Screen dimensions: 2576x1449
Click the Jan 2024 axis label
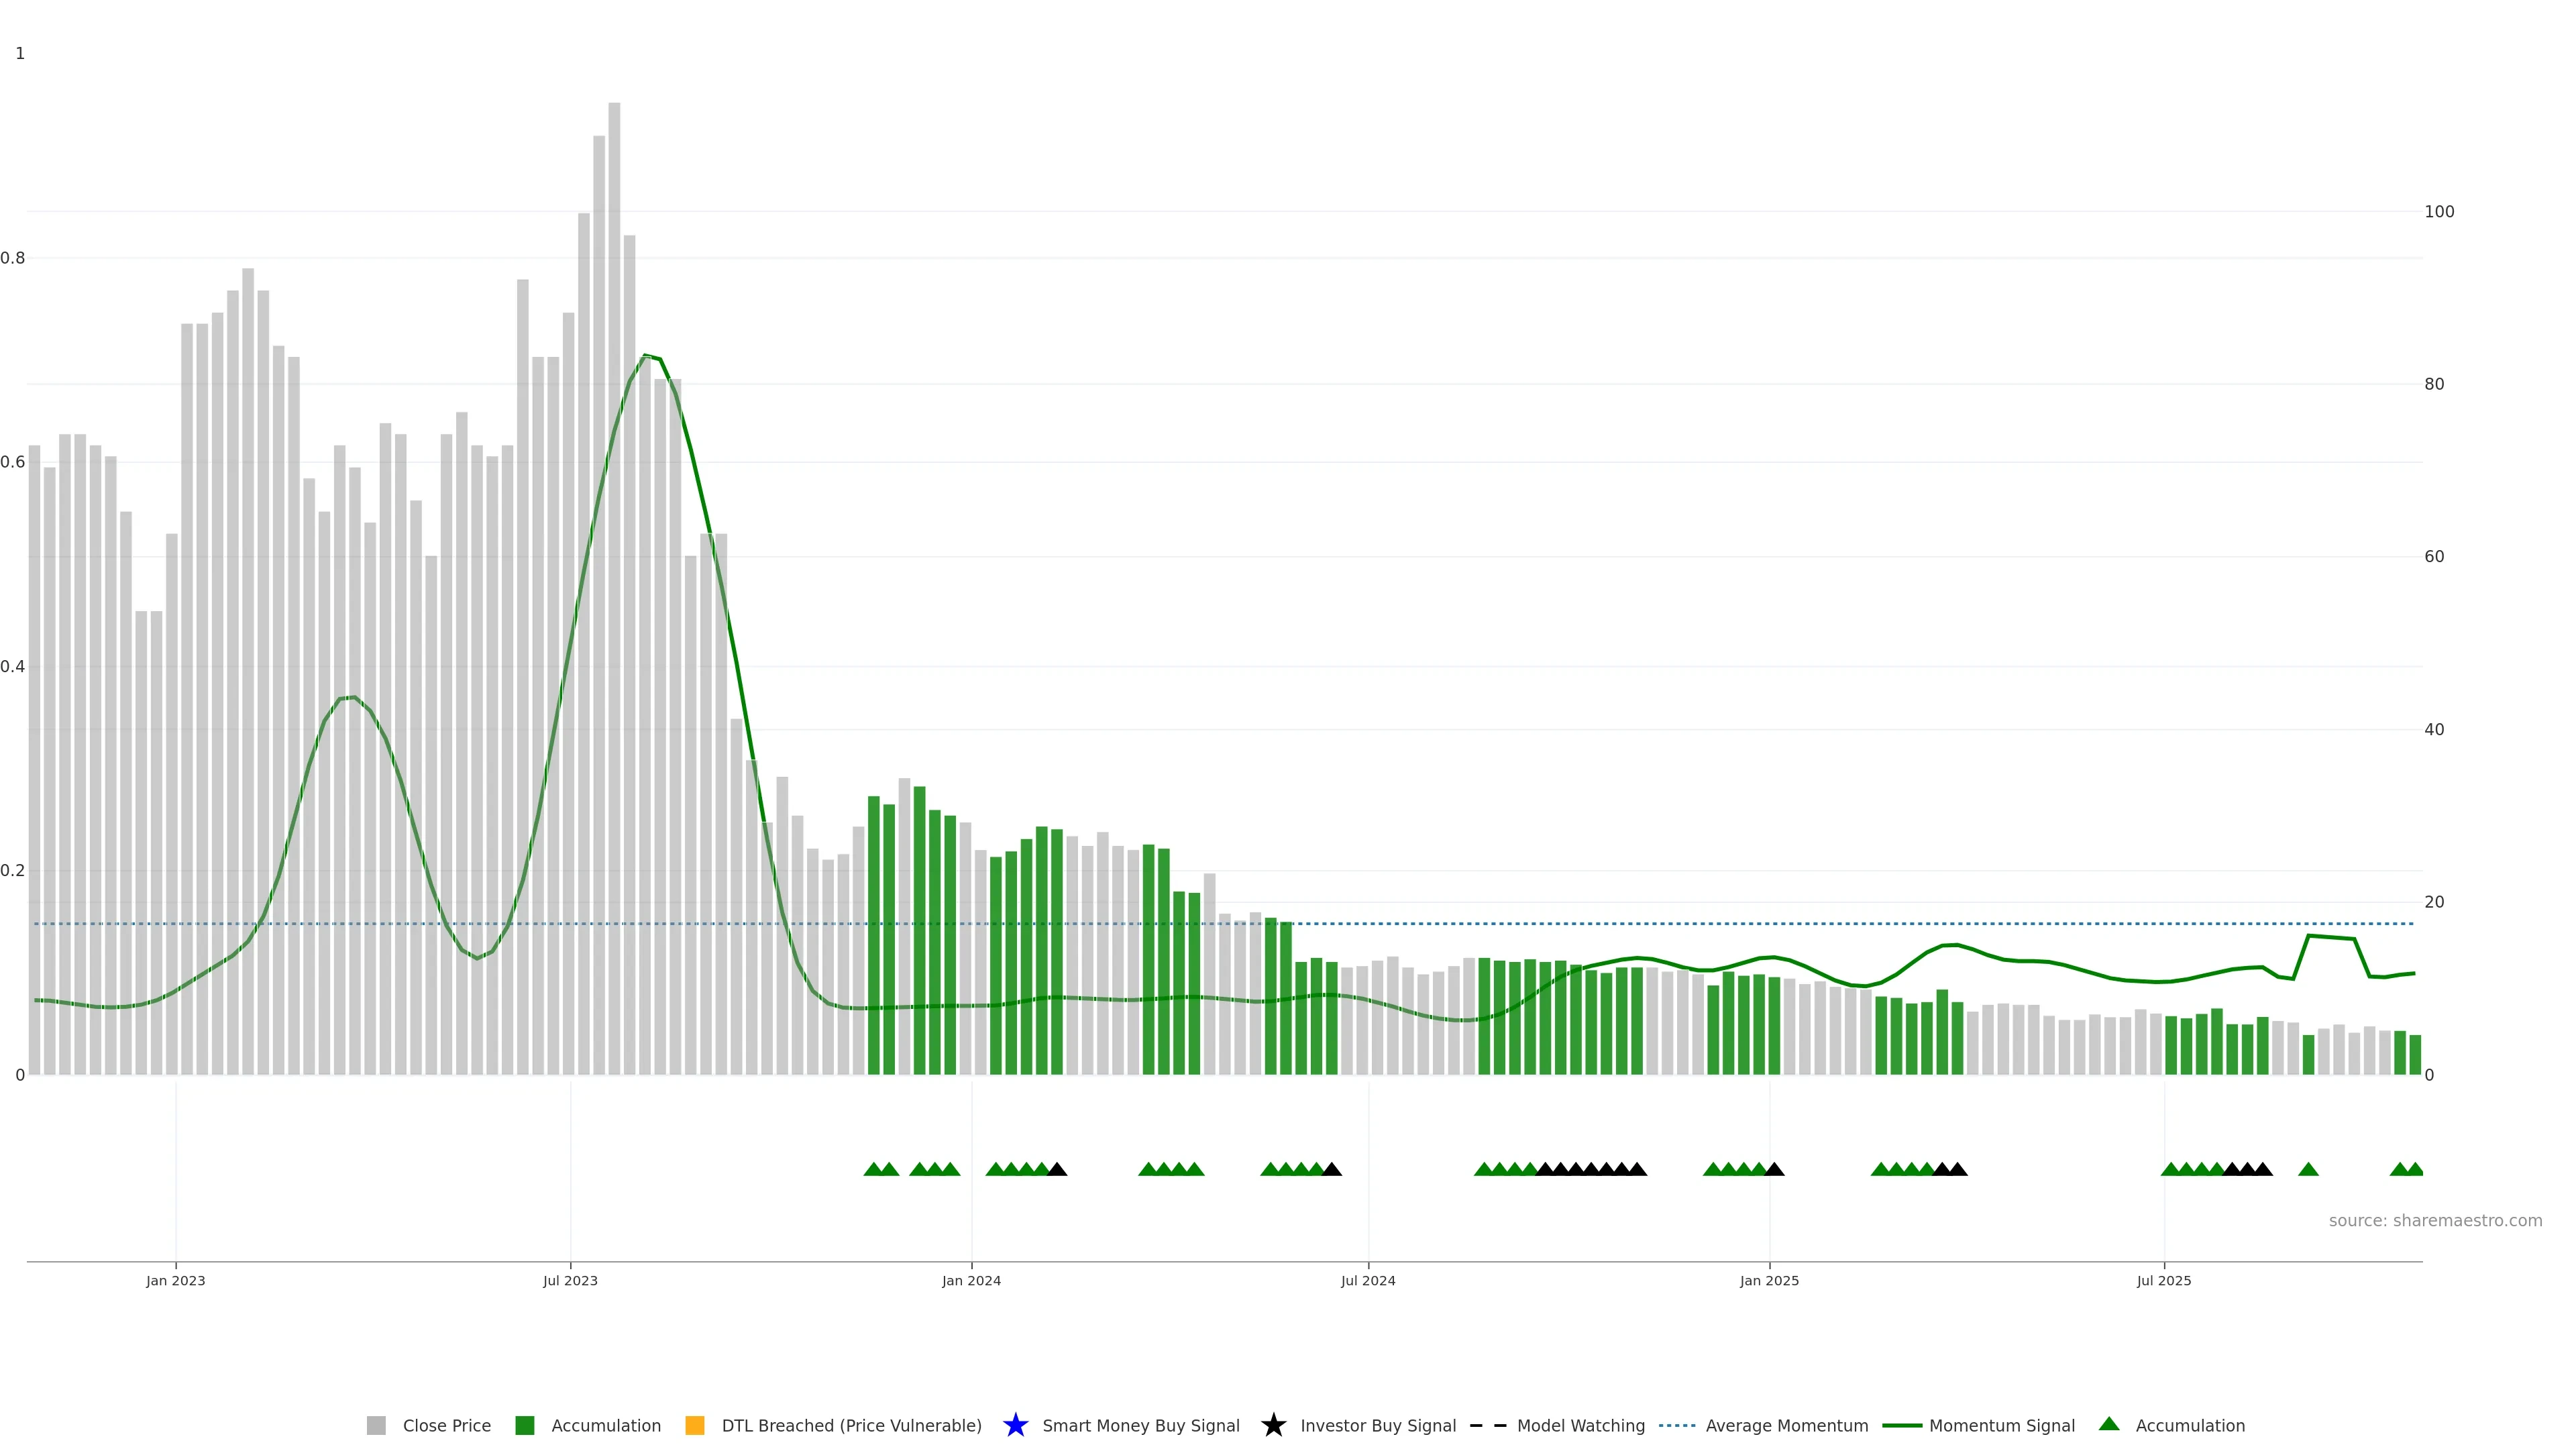(971, 1280)
